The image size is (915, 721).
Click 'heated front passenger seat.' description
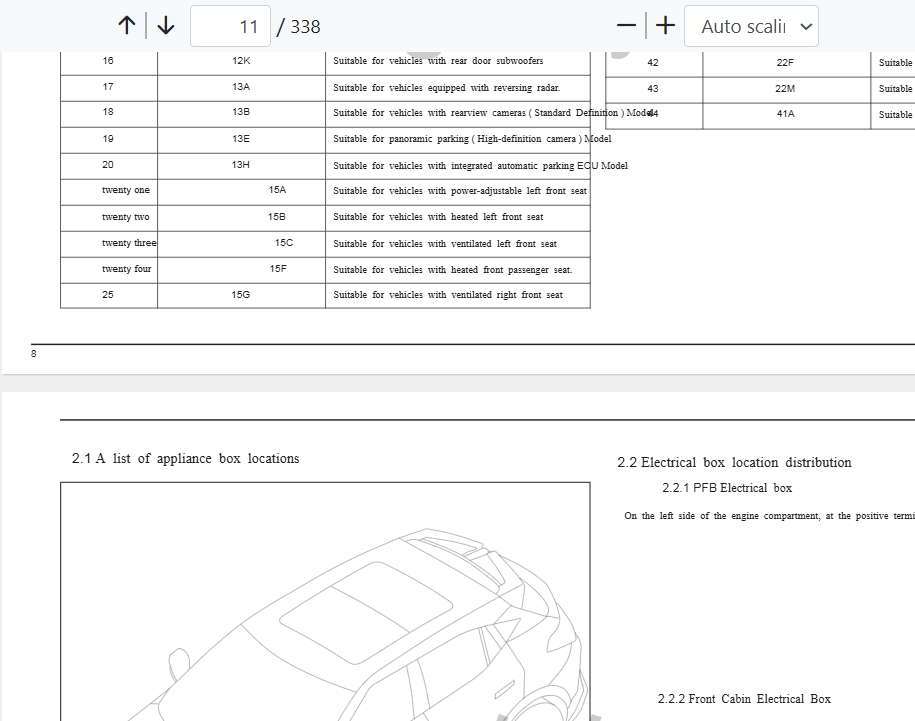tap(453, 270)
